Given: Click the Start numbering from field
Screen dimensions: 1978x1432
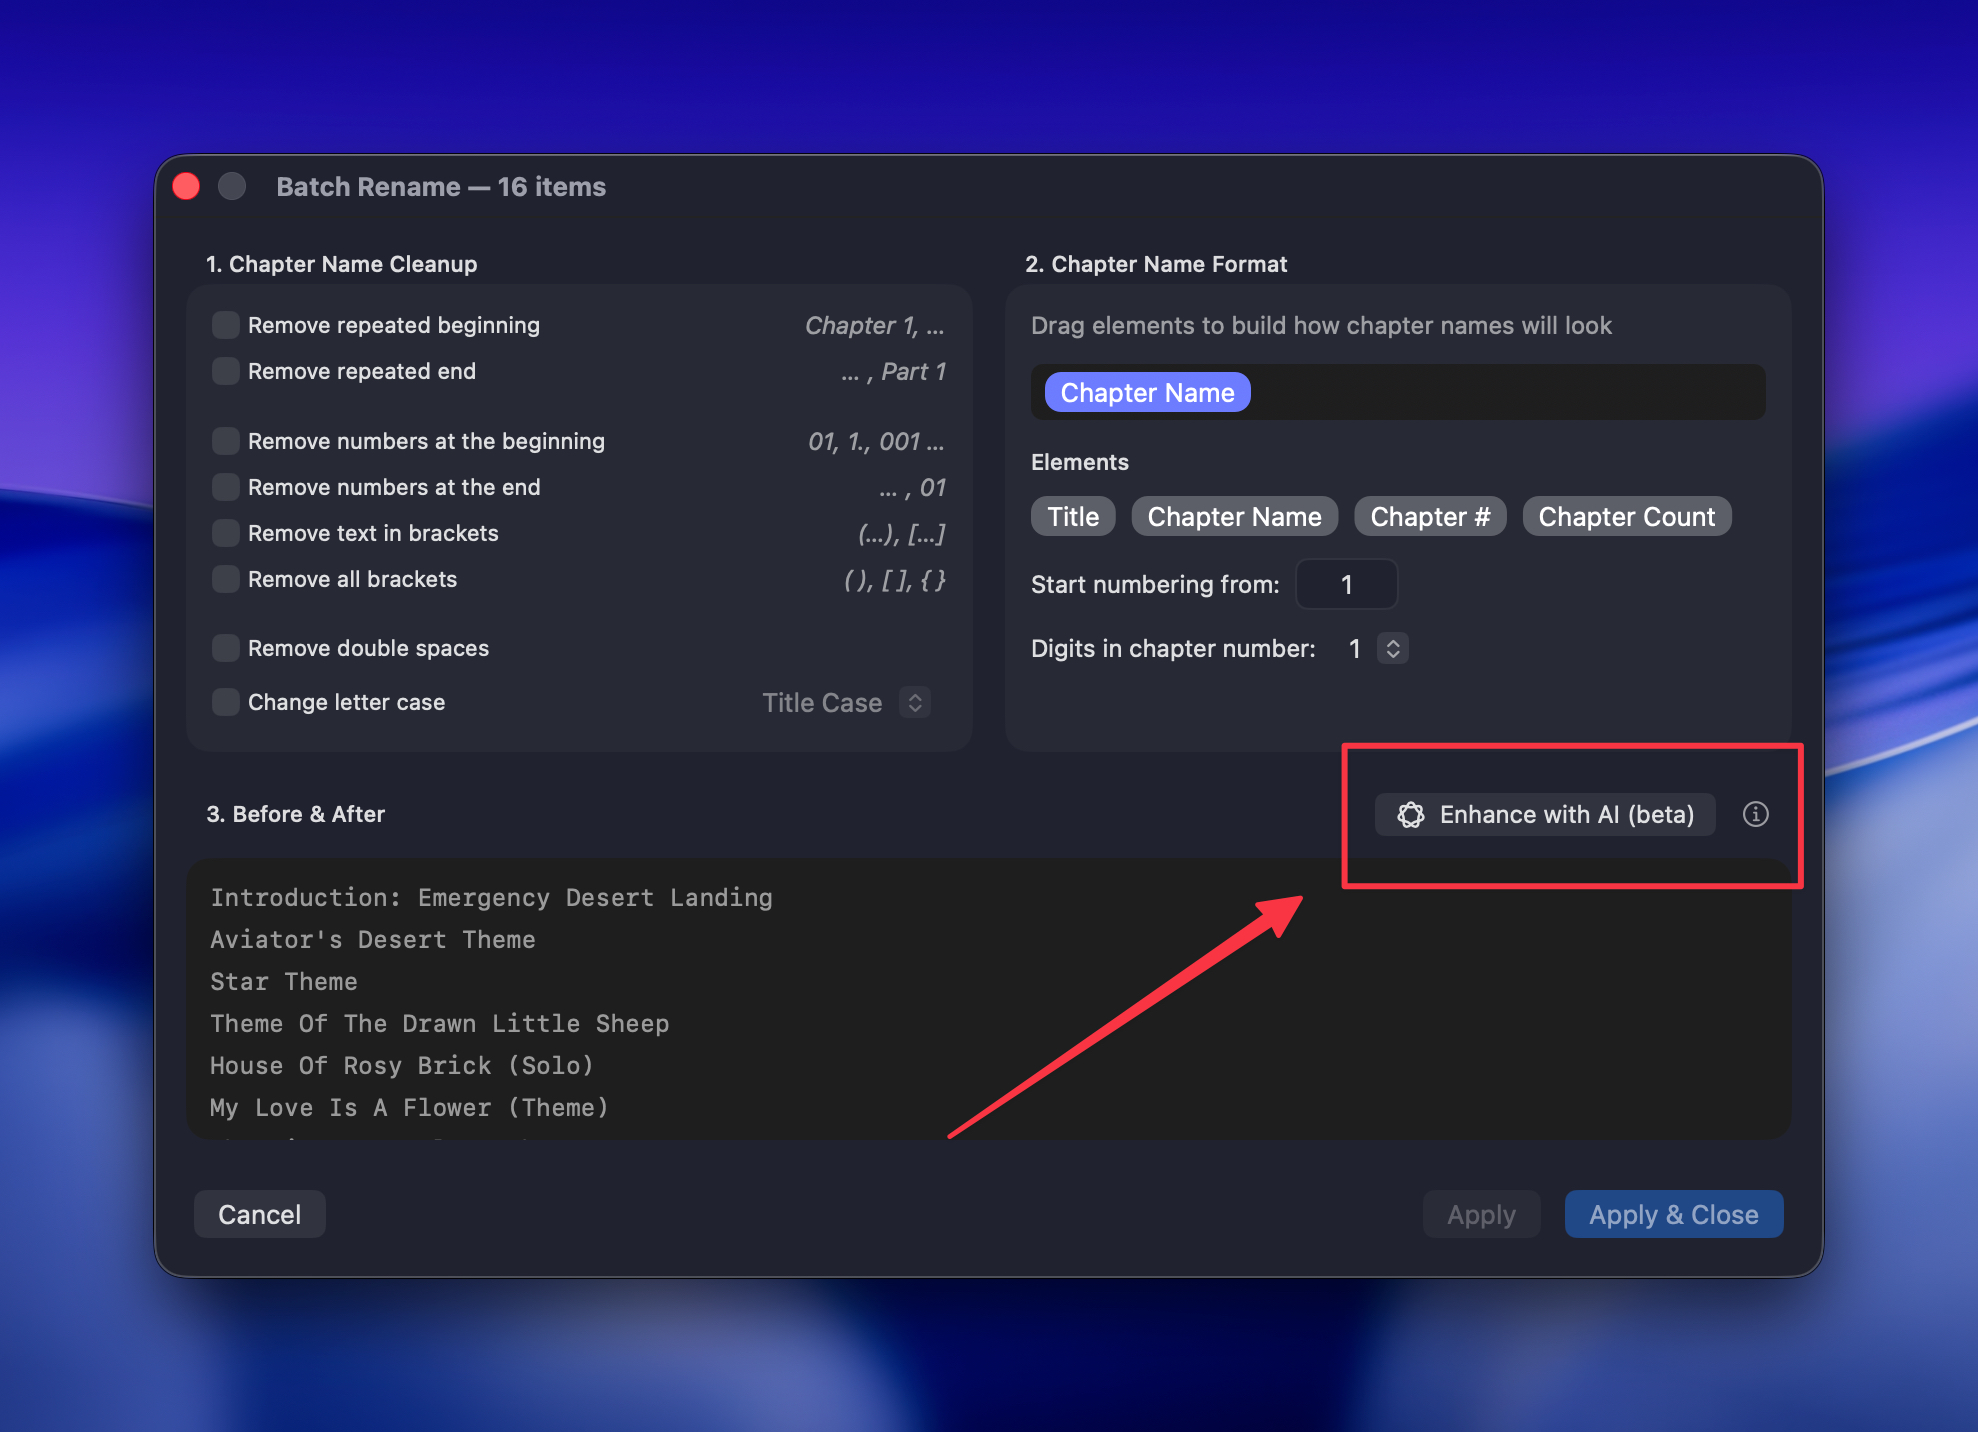Looking at the screenshot, I should click(x=1346, y=584).
